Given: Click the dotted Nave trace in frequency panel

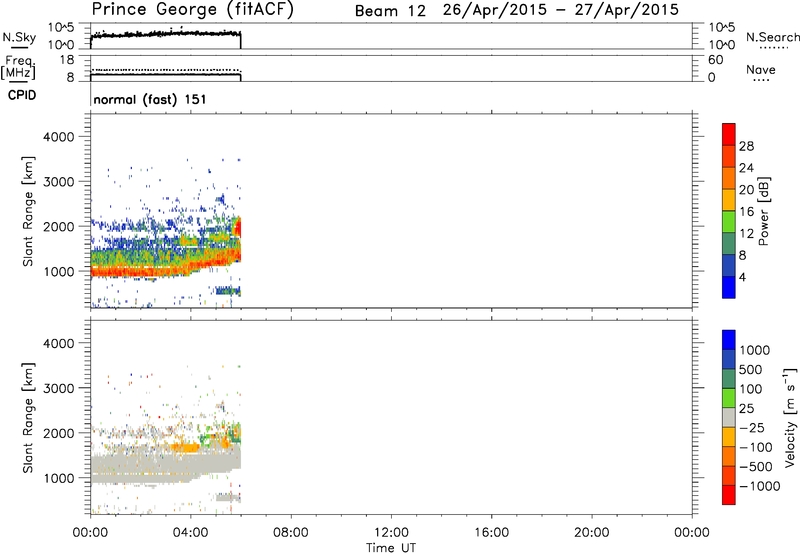Looking at the screenshot, I should (x=165, y=70).
